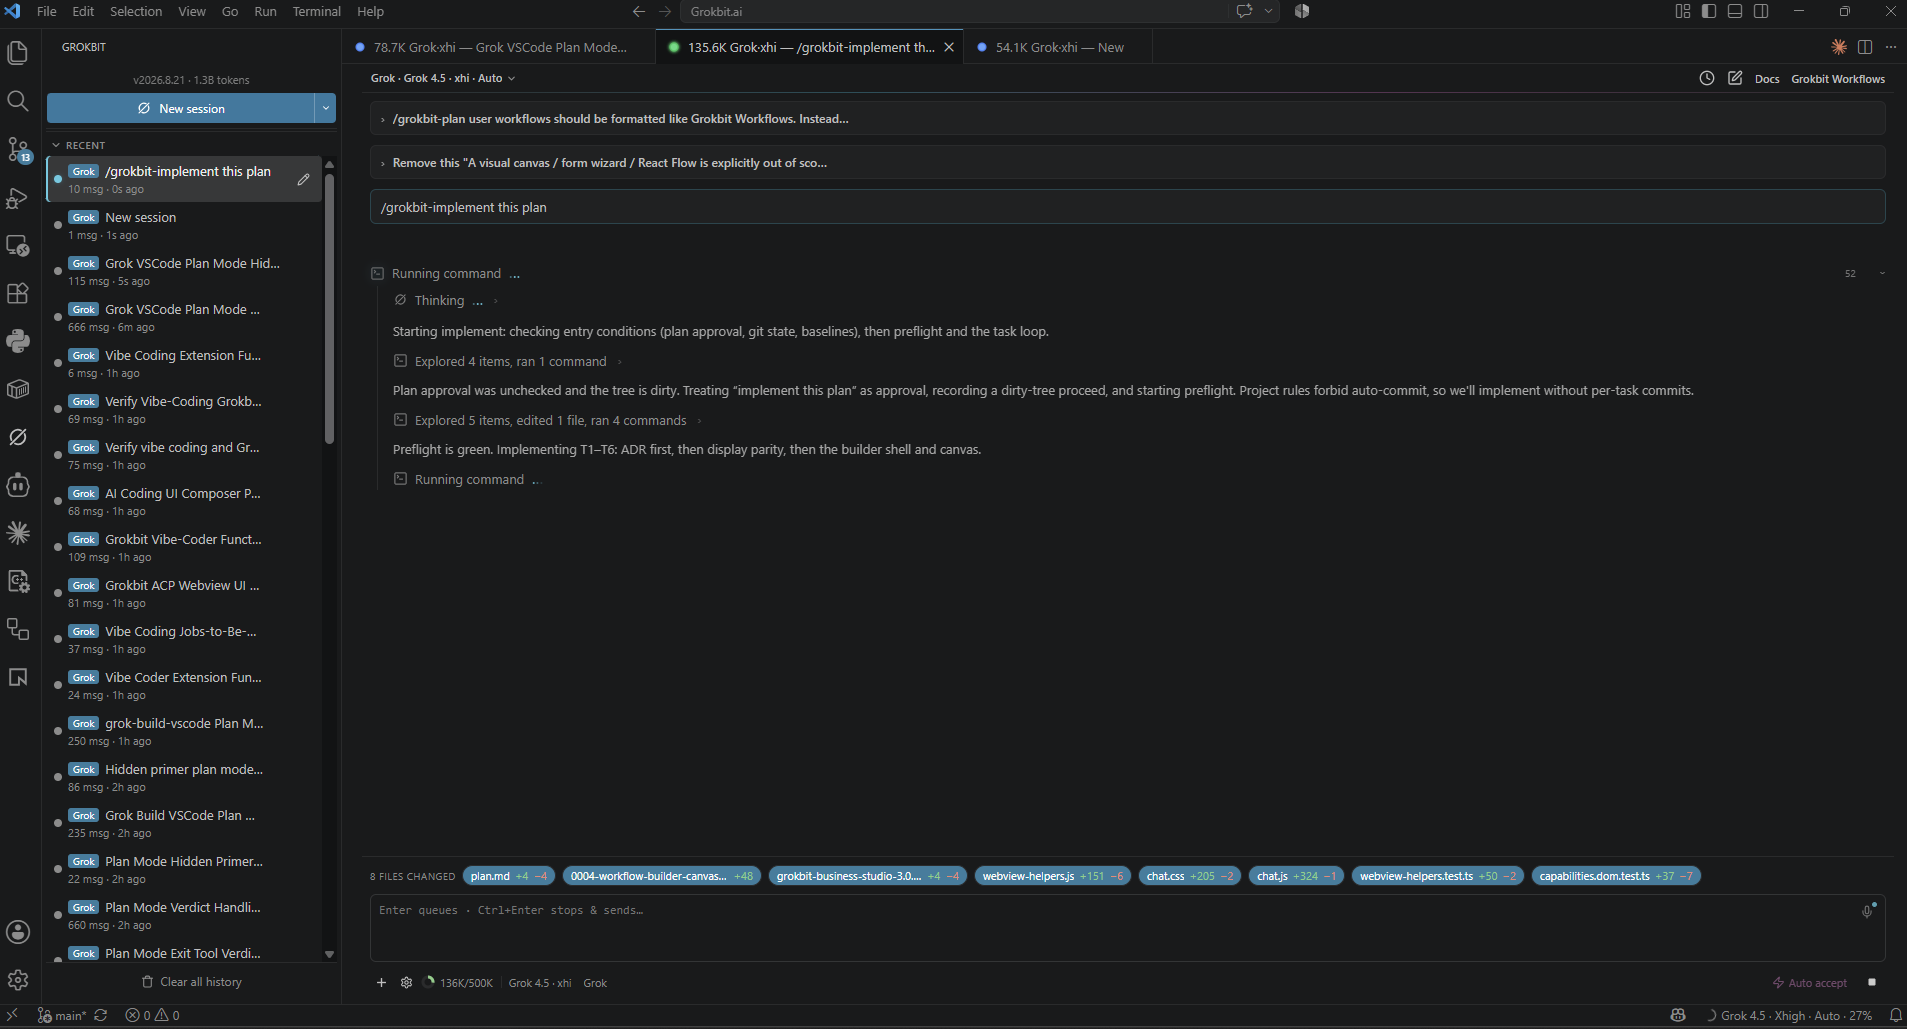Viewport: 1907px width, 1029px height.
Task: Split the editor to the right
Action: coord(1865,47)
